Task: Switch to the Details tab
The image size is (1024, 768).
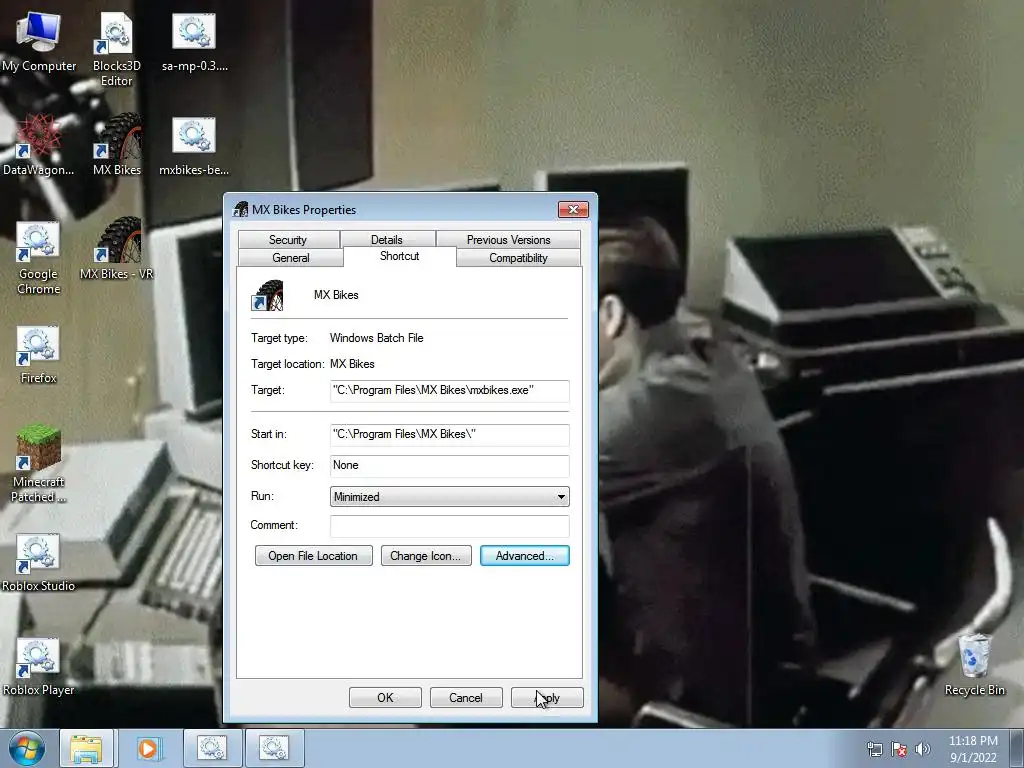Action: click(387, 240)
